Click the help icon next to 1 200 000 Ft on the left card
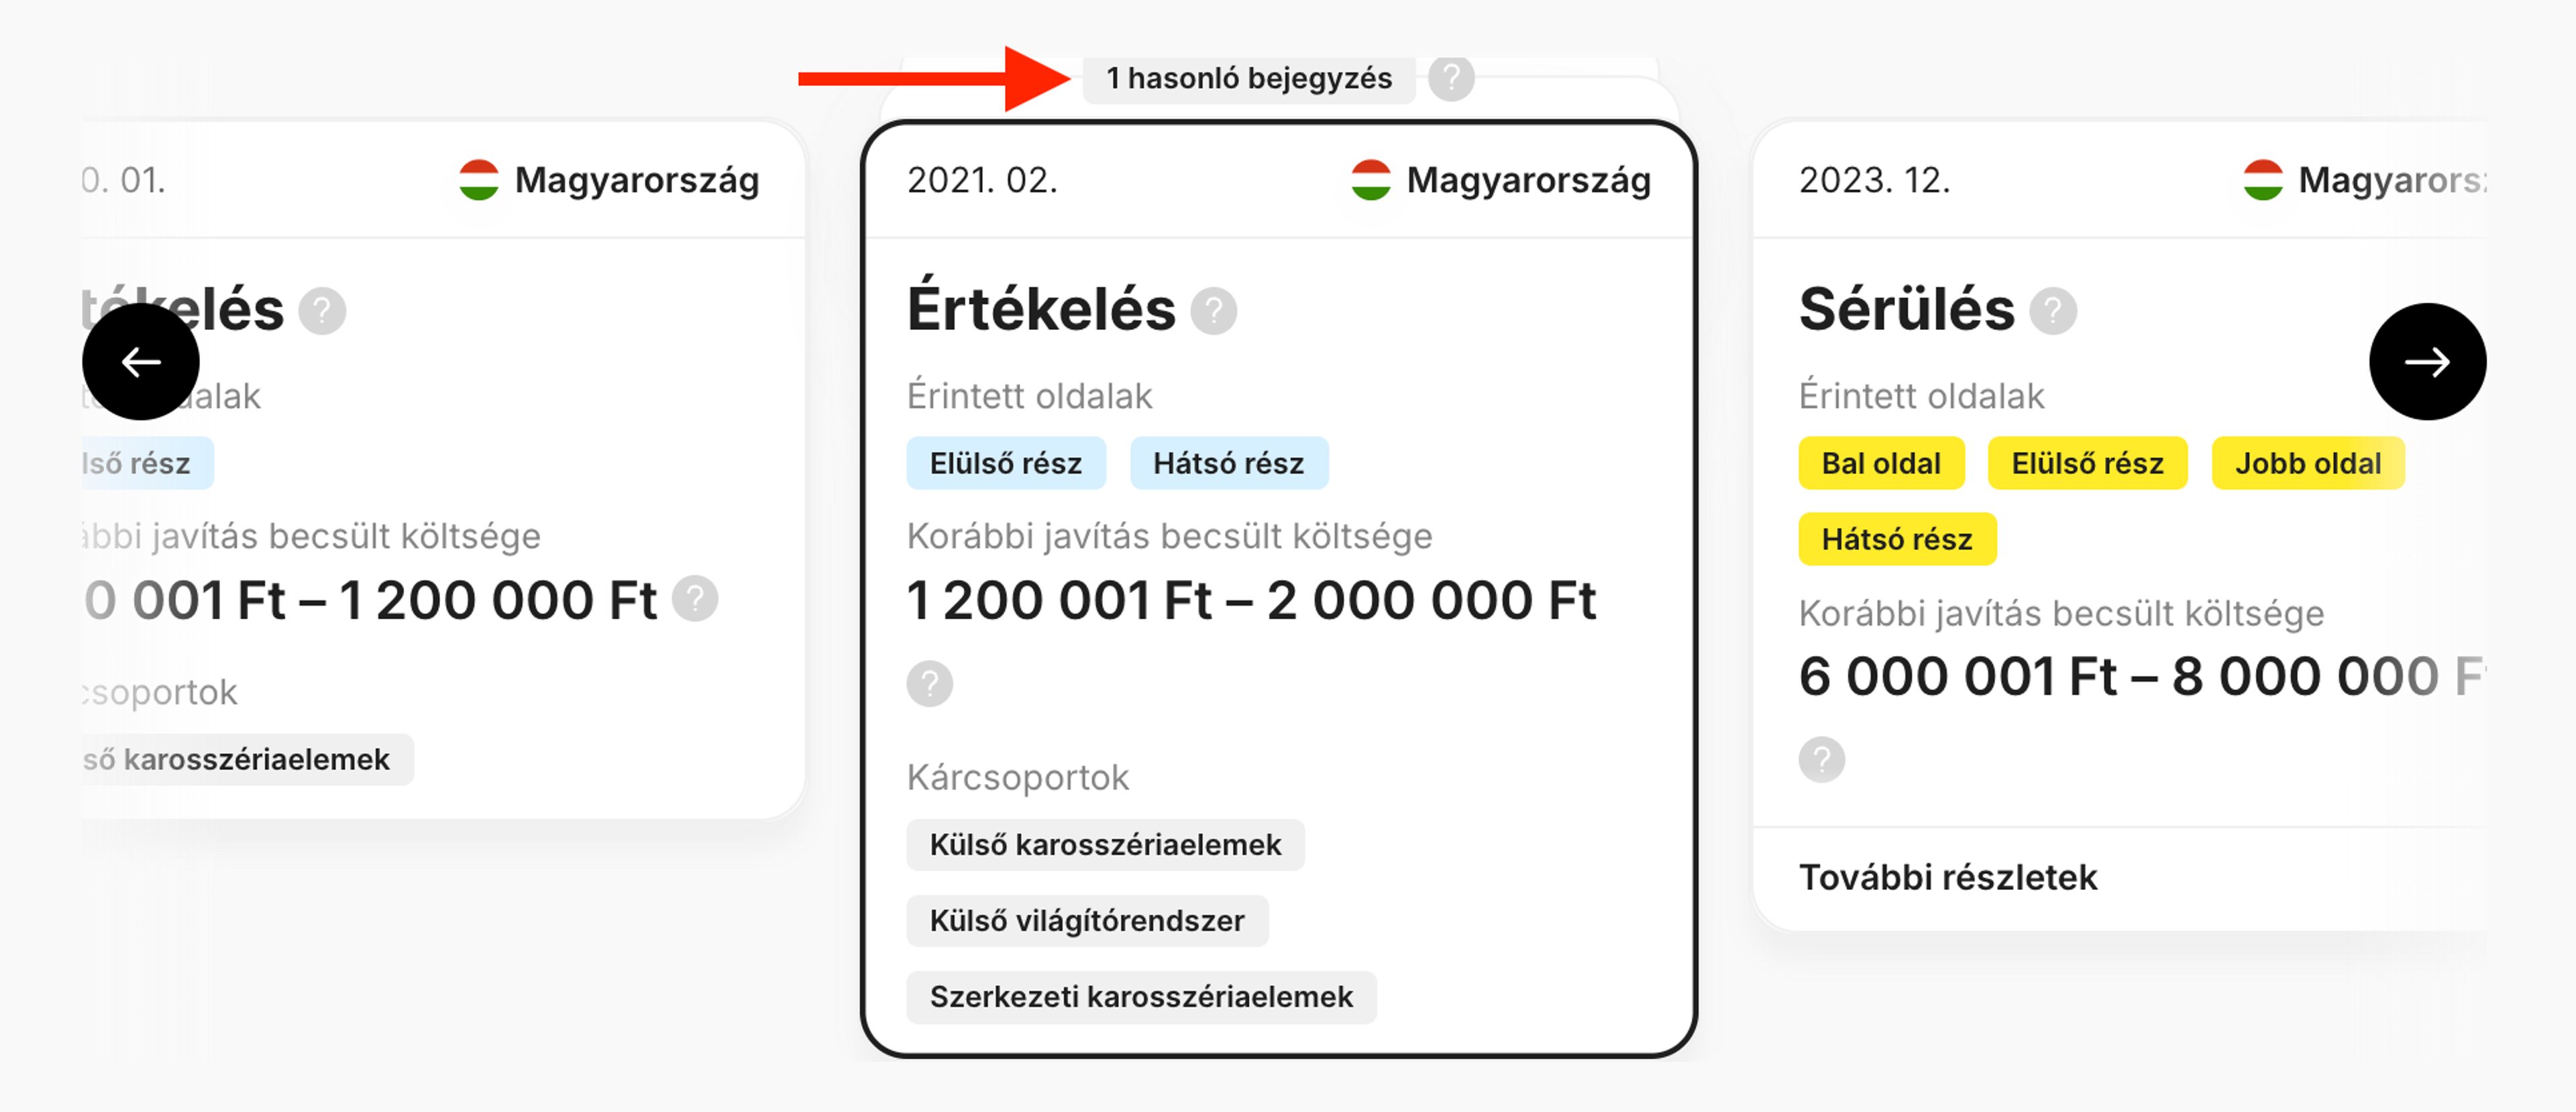The width and height of the screenshot is (2576, 1112). coord(697,599)
